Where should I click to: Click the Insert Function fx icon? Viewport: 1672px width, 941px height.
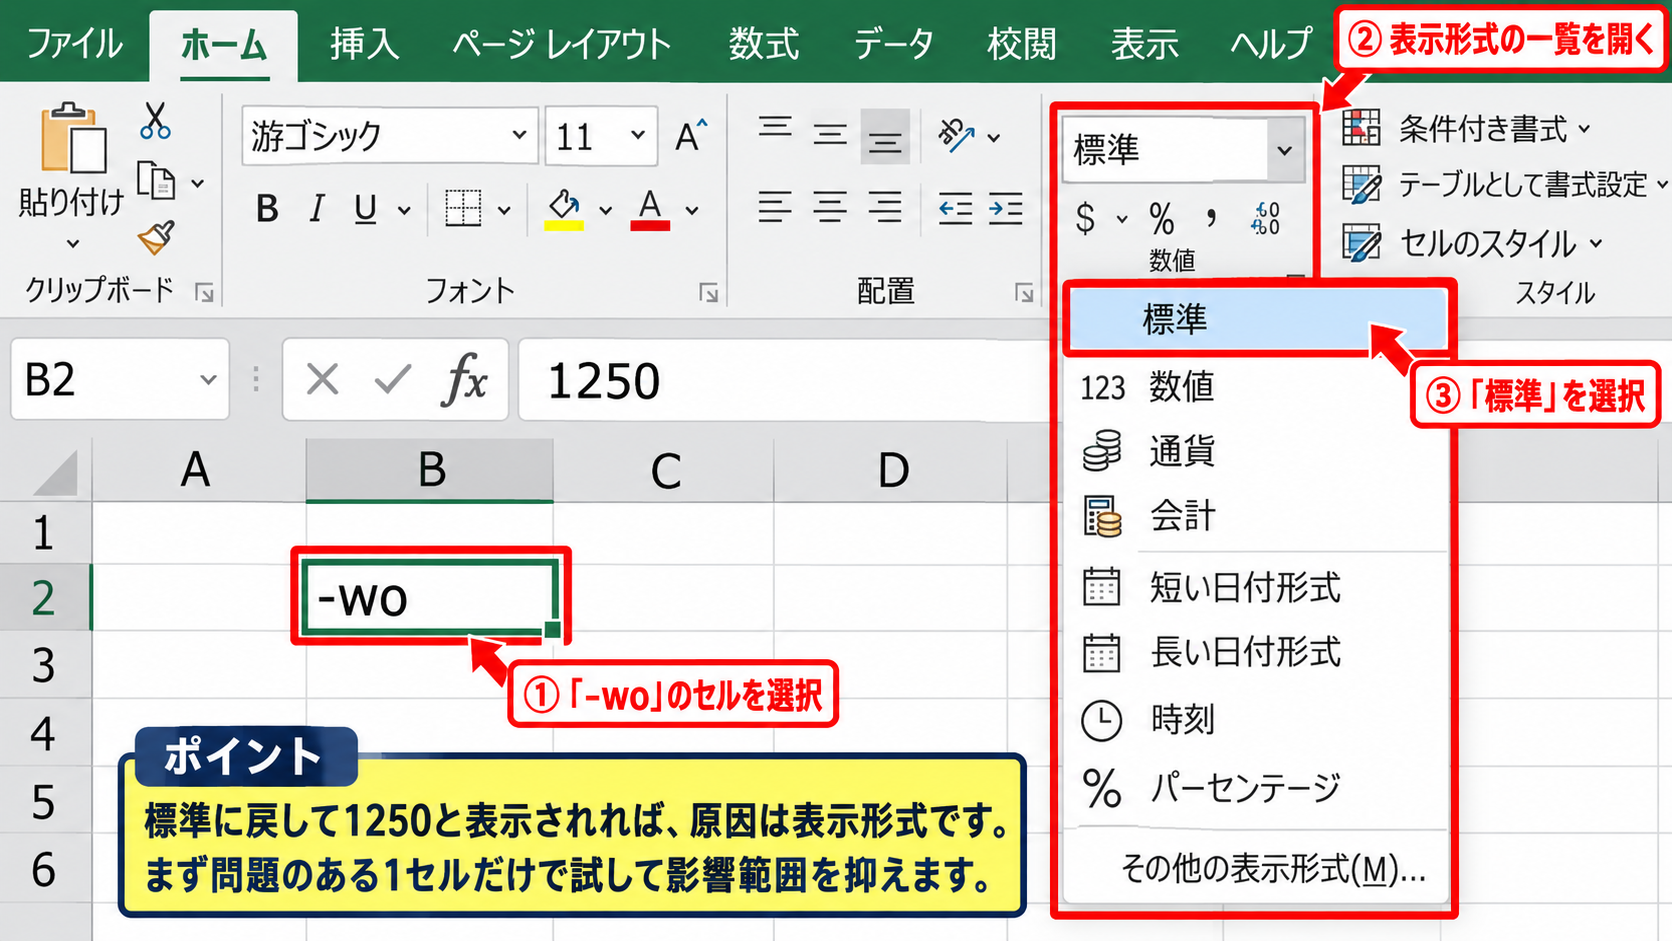[x=465, y=380]
